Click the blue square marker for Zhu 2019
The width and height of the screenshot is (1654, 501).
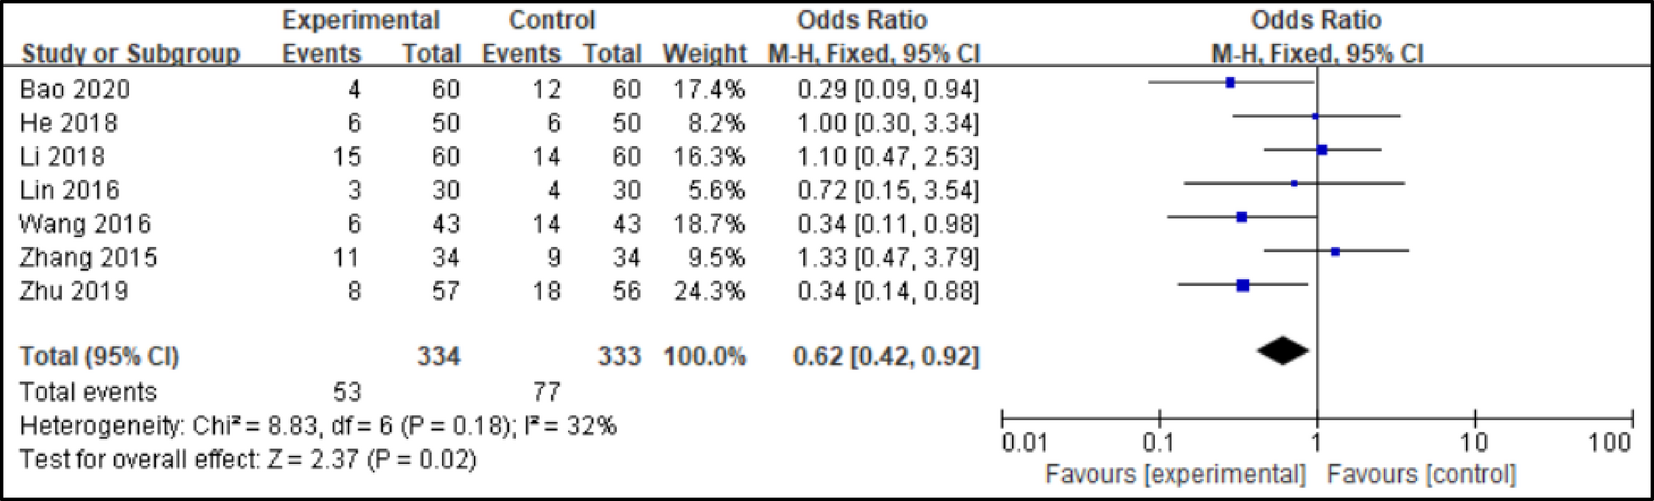click(x=1243, y=286)
